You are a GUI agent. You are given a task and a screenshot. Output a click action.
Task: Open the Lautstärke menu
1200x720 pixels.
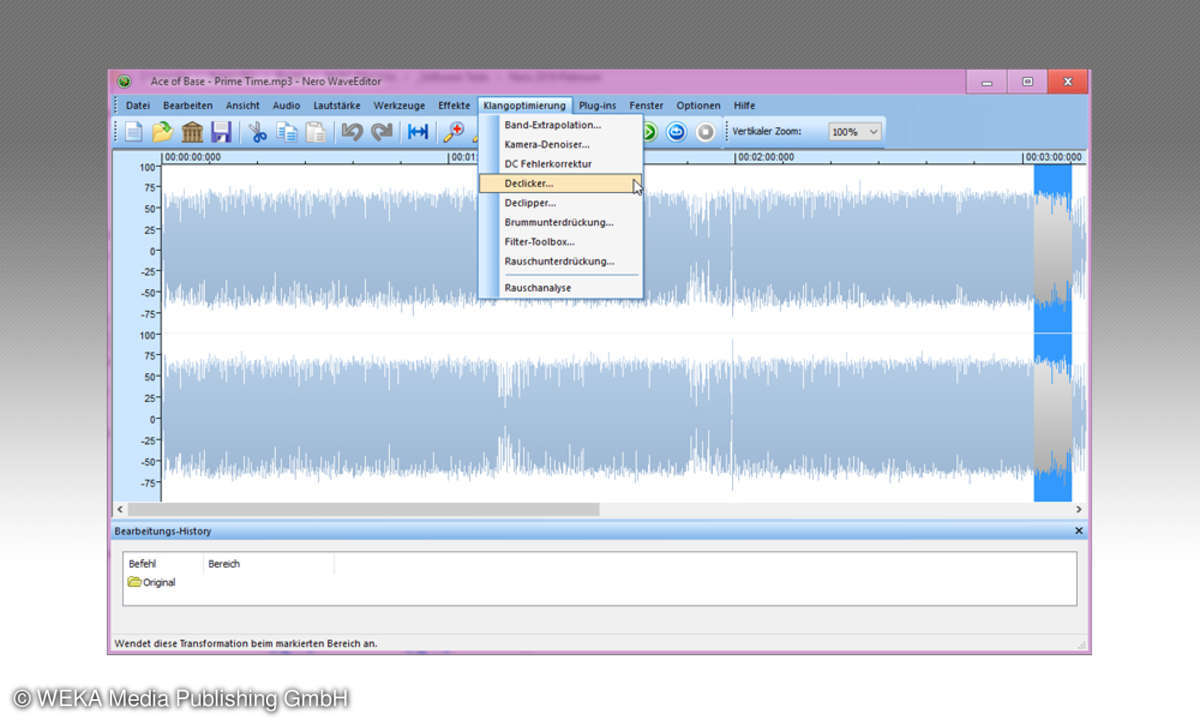[337, 105]
